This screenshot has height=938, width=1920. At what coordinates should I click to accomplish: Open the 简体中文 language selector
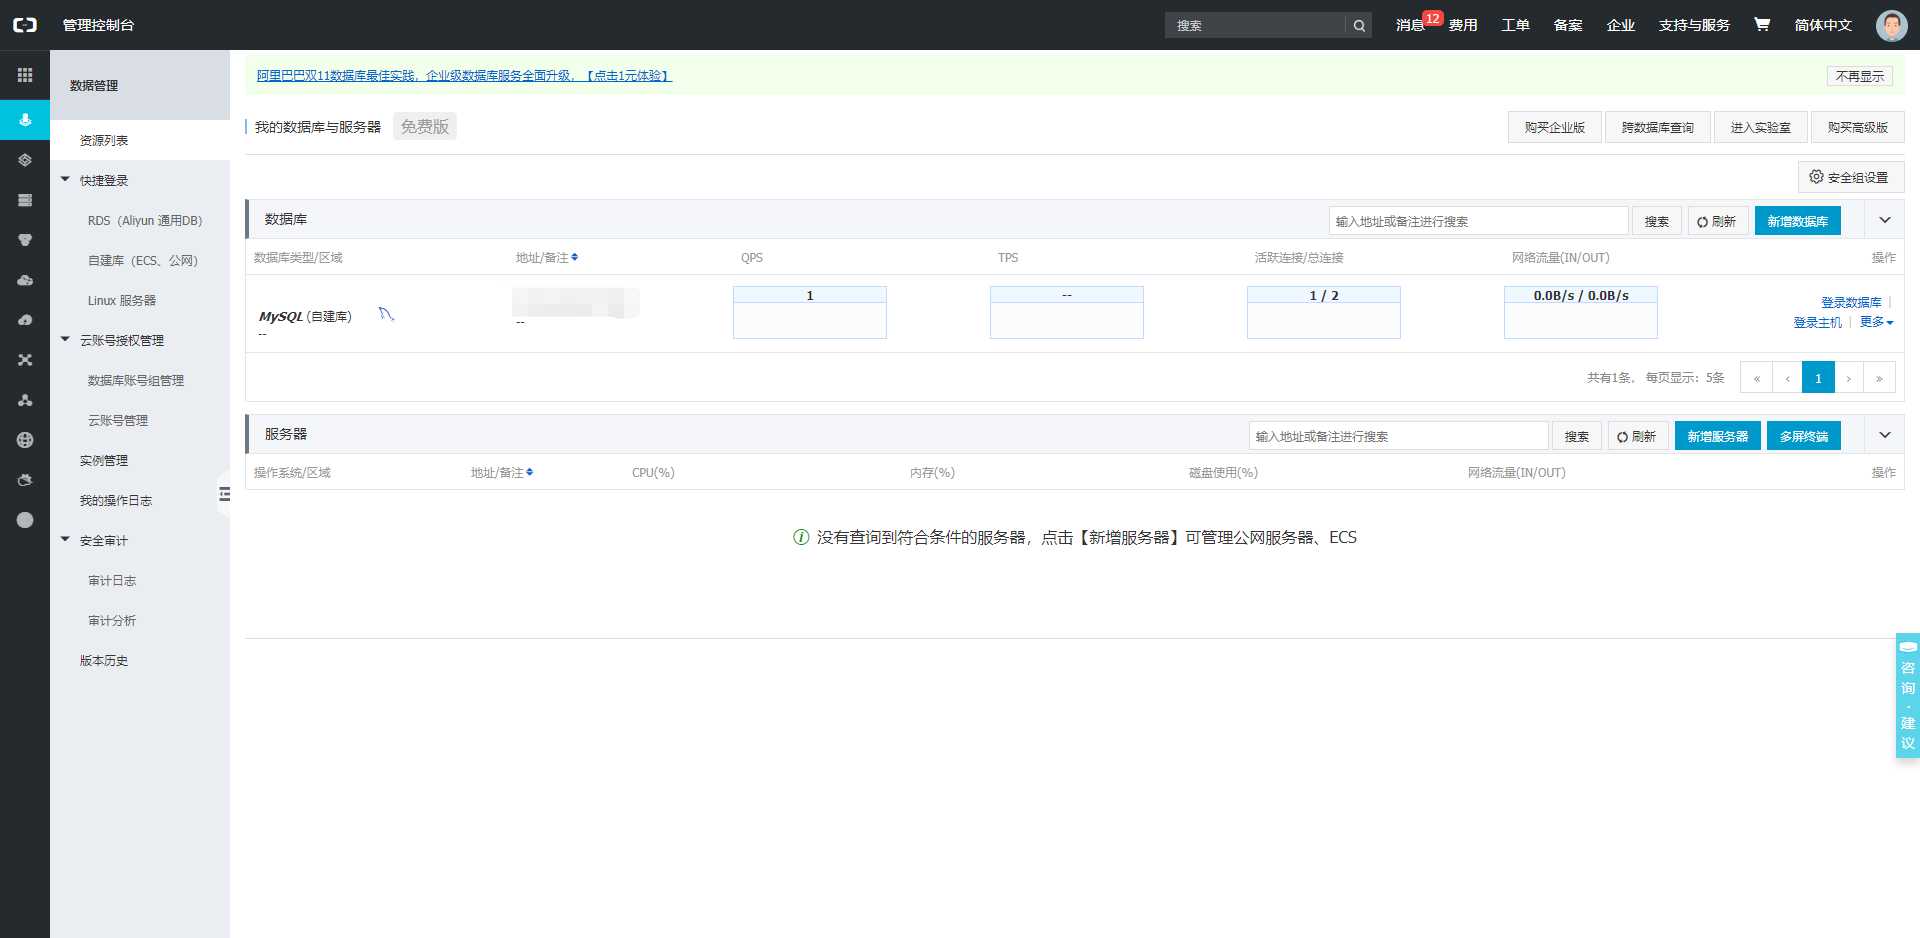[x=1823, y=25]
